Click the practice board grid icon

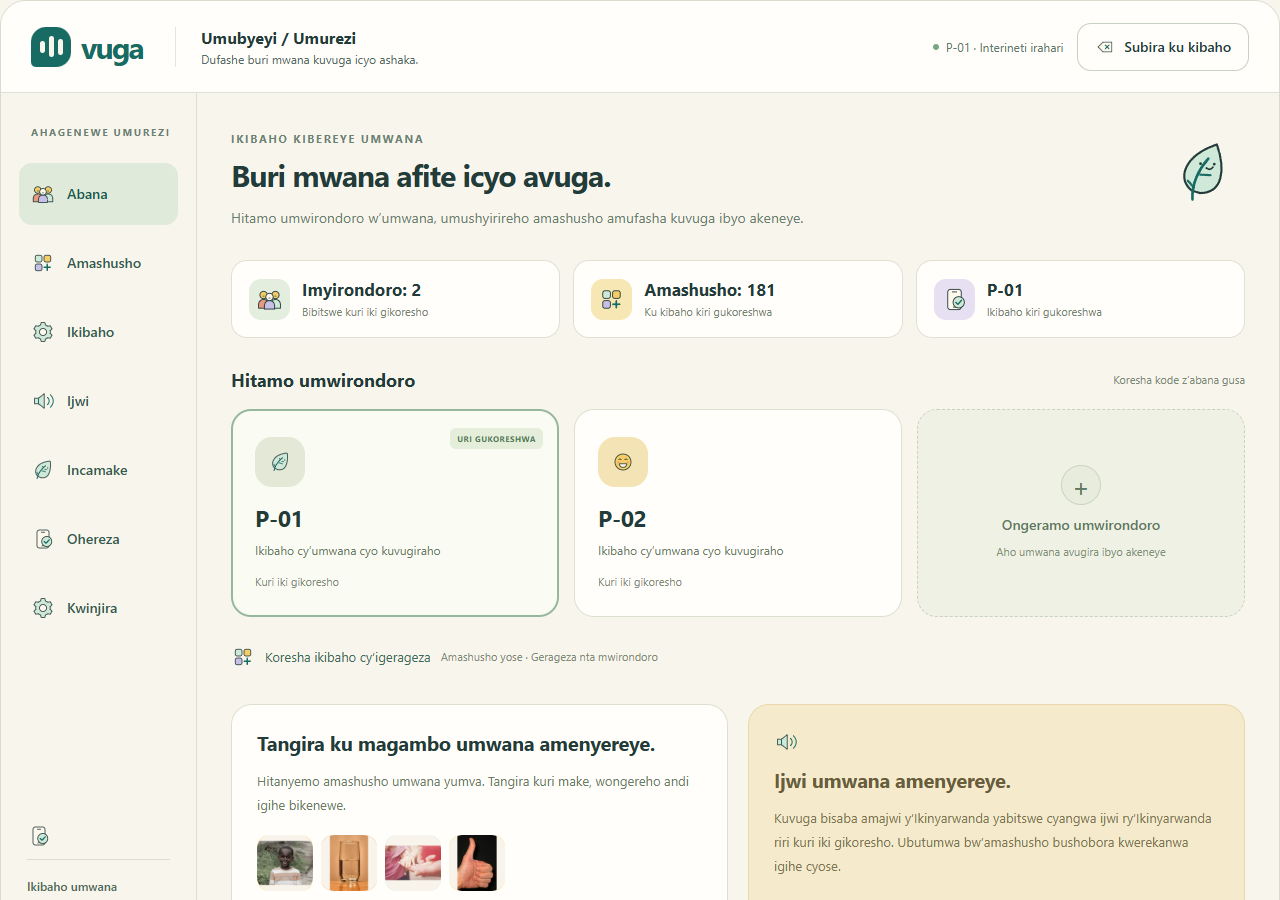click(x=243, y=657)
